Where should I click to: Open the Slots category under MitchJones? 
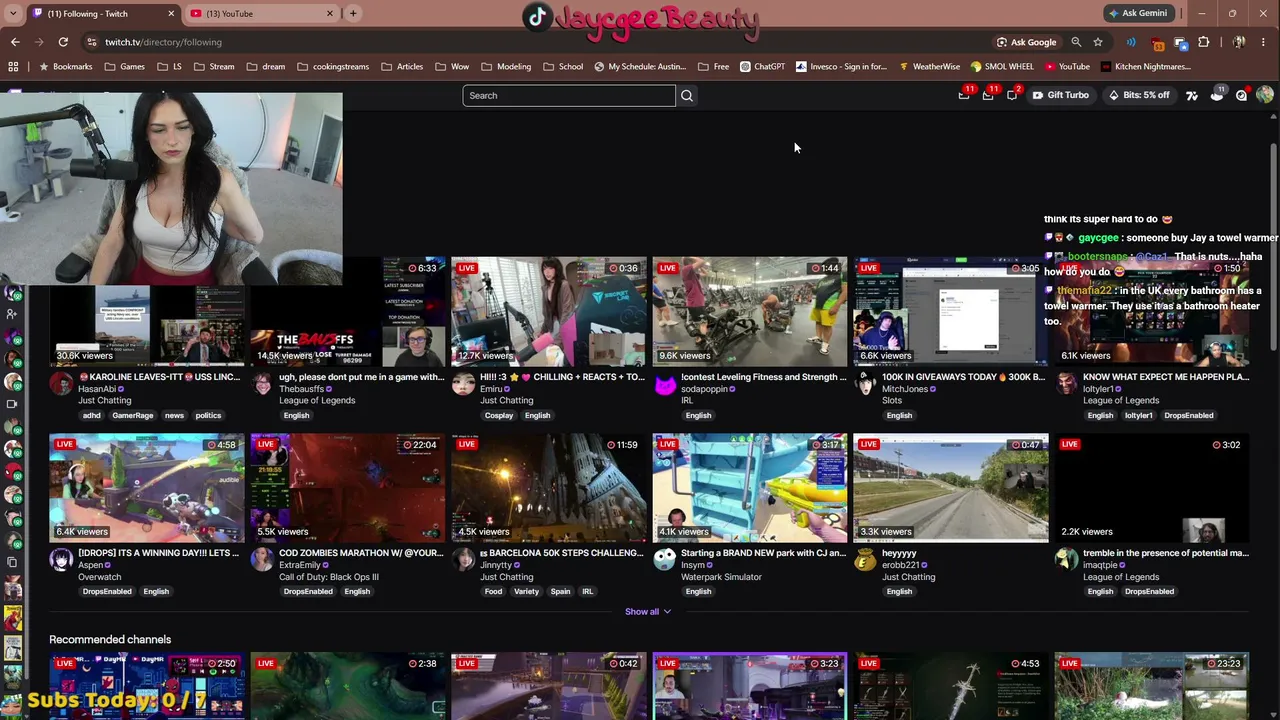coord(892,401)
